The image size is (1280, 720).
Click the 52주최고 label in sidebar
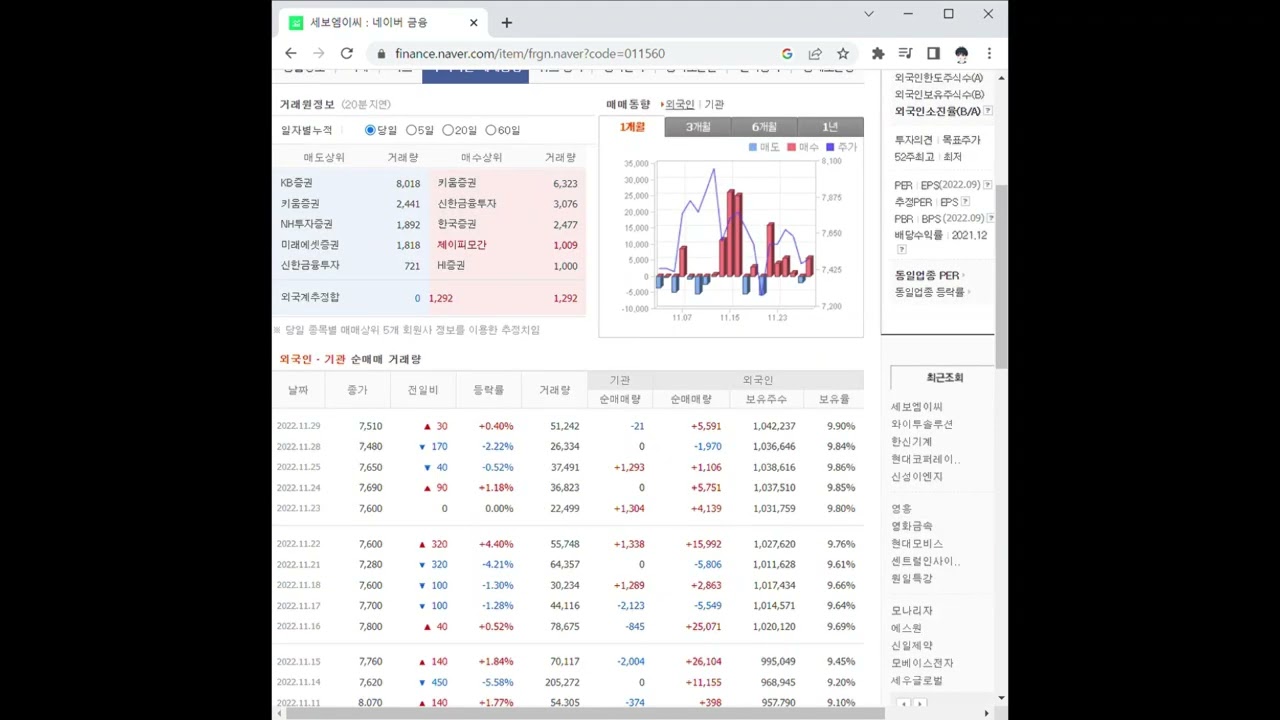pos(914,157)
